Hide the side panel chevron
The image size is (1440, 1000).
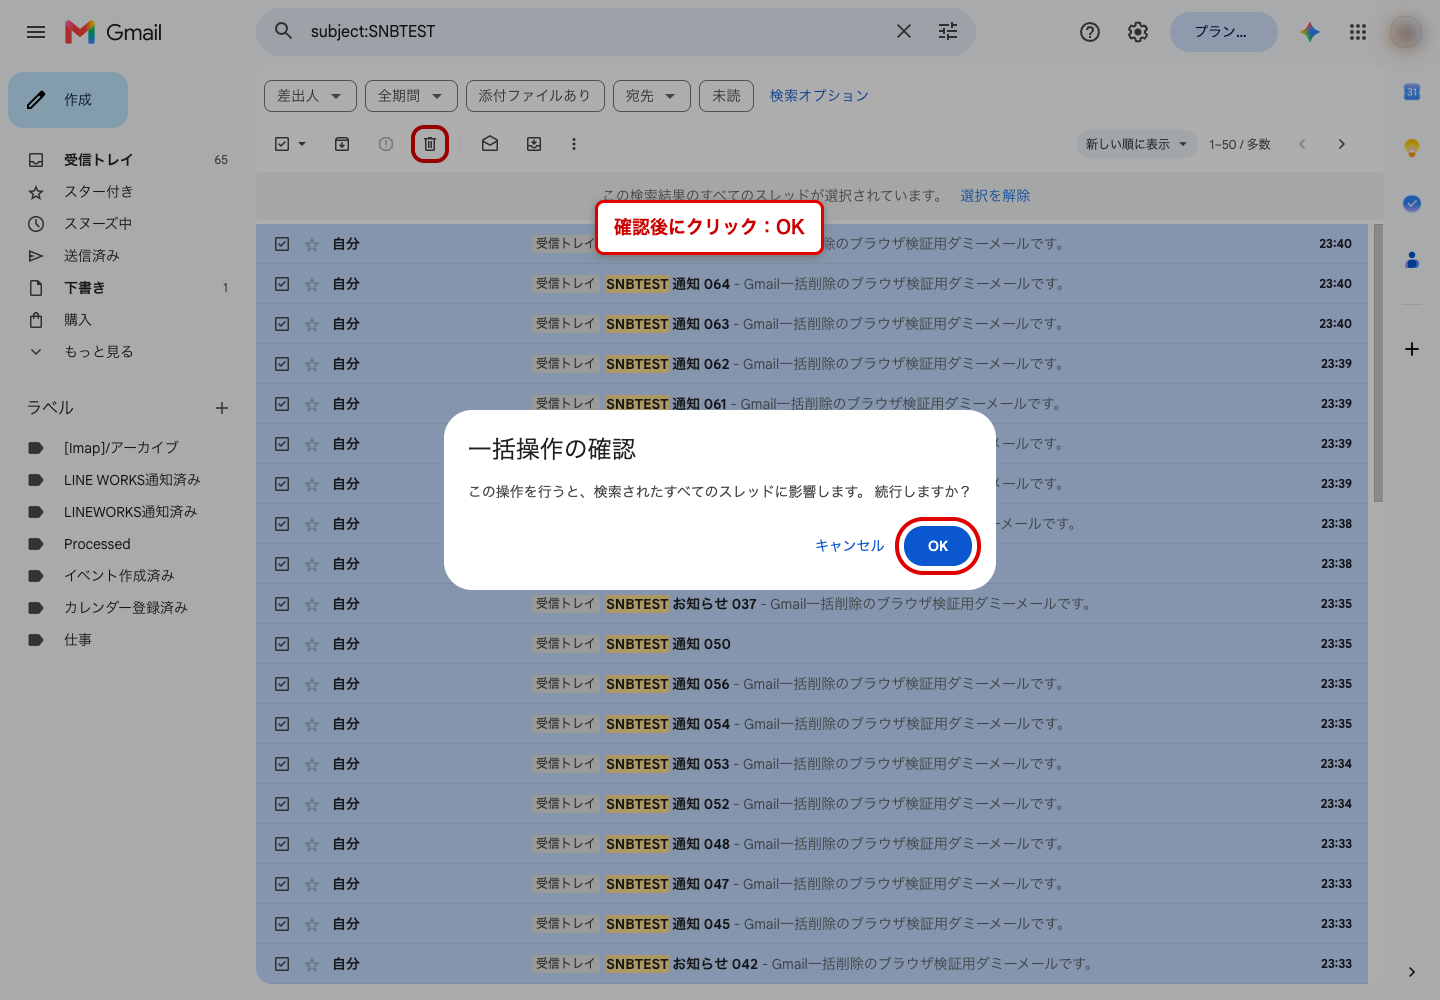coord(1412,972)
